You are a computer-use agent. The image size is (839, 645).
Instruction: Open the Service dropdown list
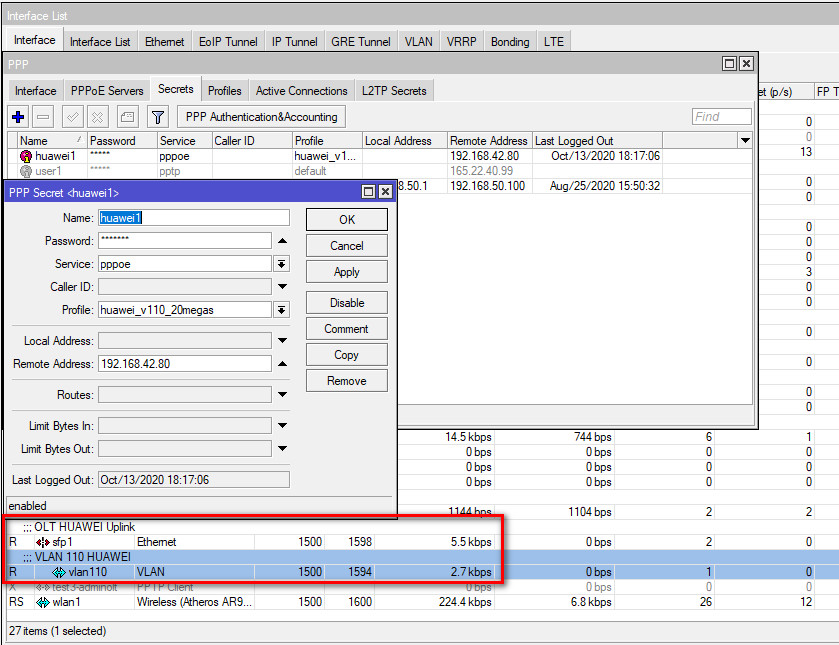click(x=282, y=264)
